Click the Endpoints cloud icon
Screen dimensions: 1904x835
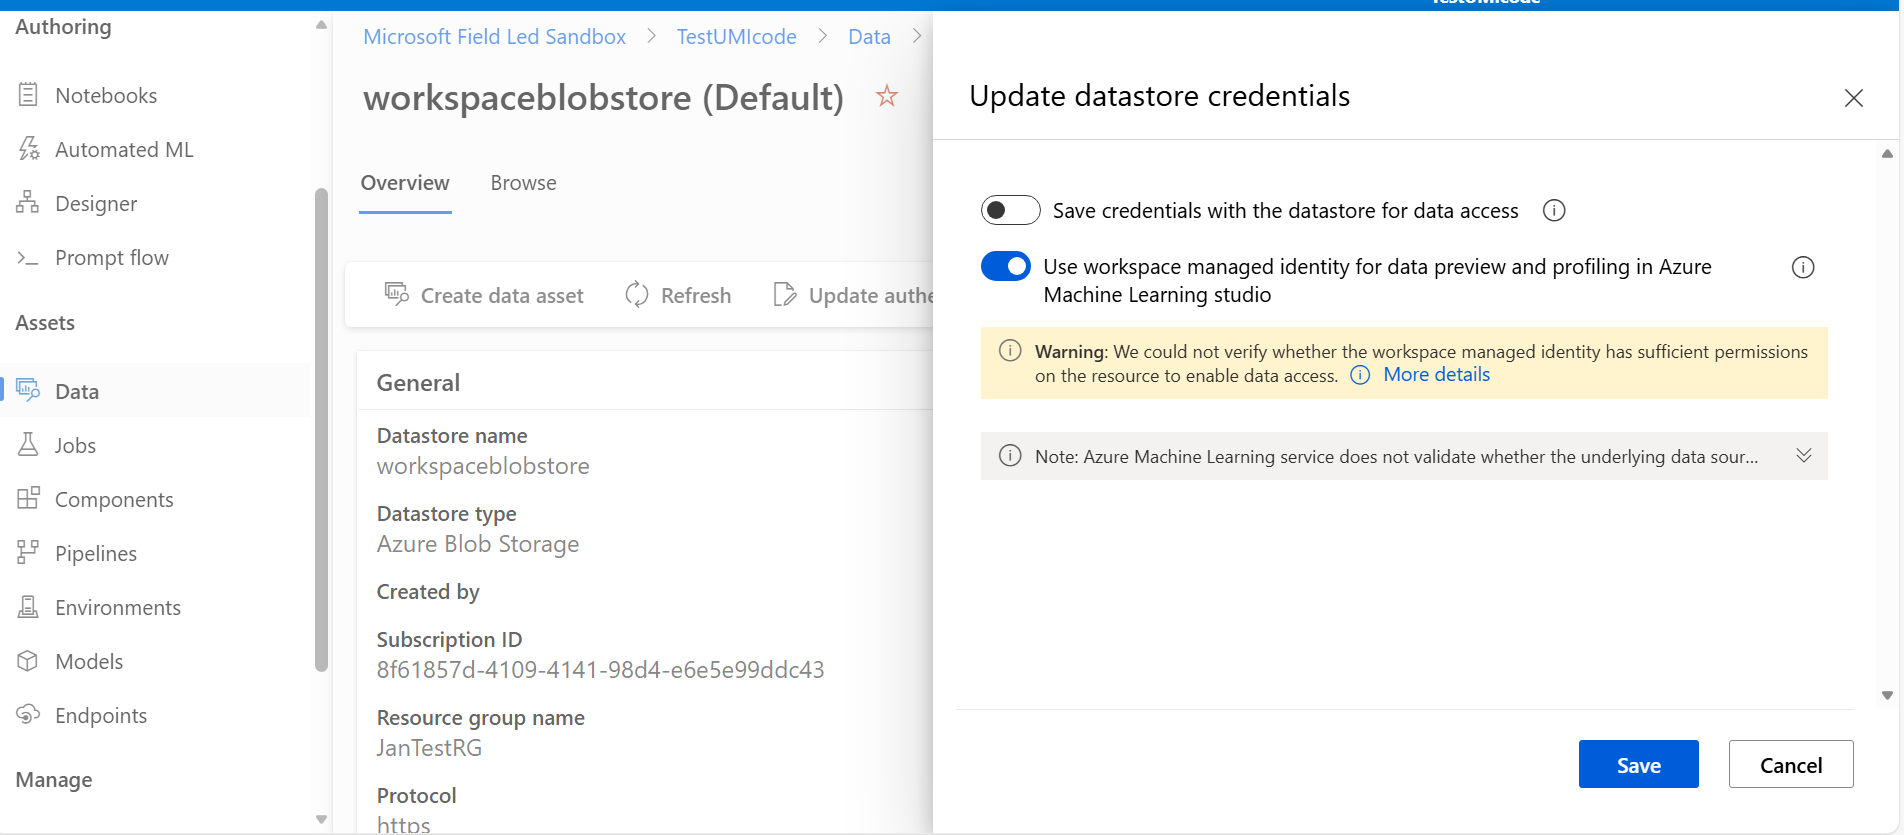pyautogui.click(x=28, y=715)
